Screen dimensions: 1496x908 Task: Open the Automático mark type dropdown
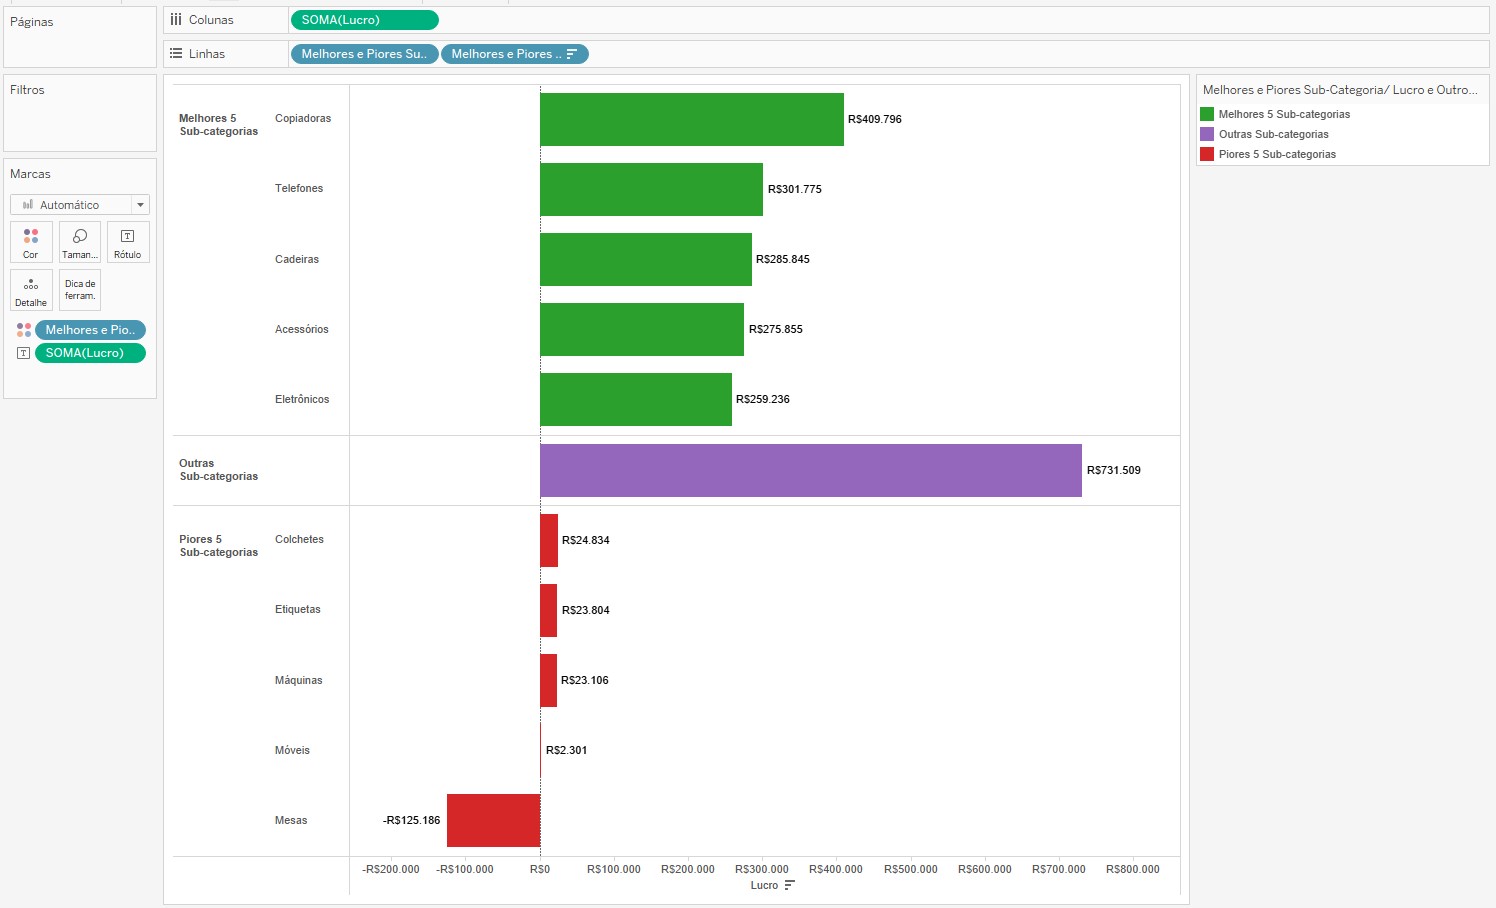(x=80, y=205)
